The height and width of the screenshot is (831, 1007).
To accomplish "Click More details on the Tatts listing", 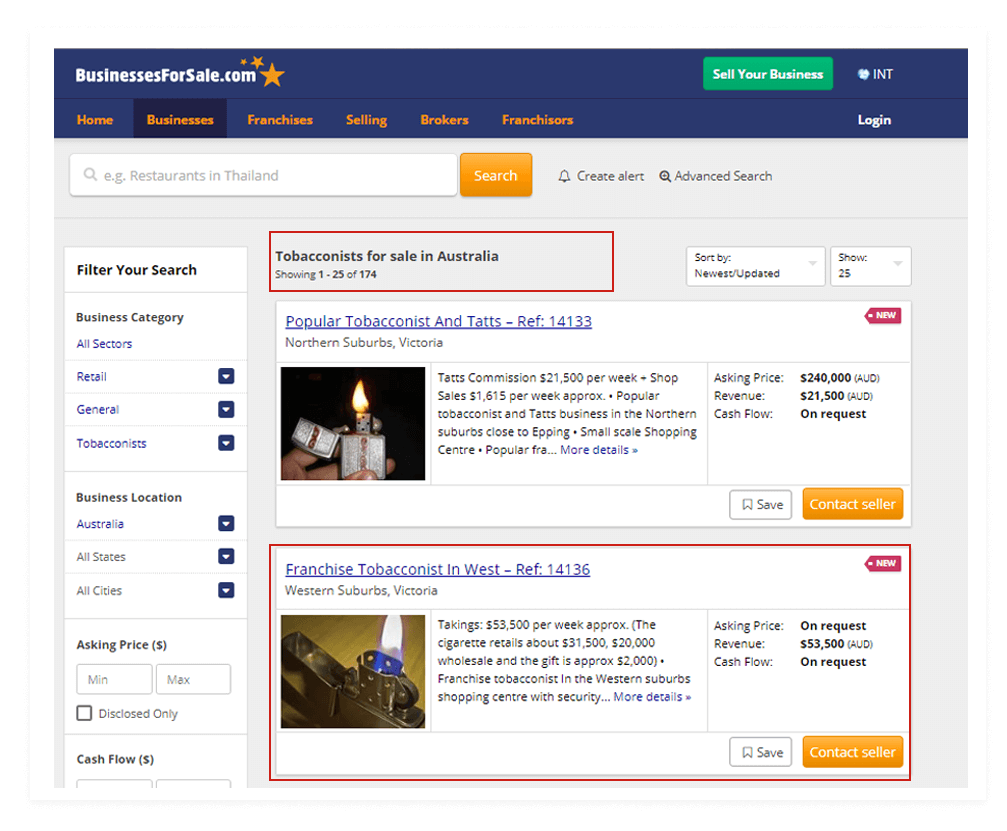I will (599, 450).
